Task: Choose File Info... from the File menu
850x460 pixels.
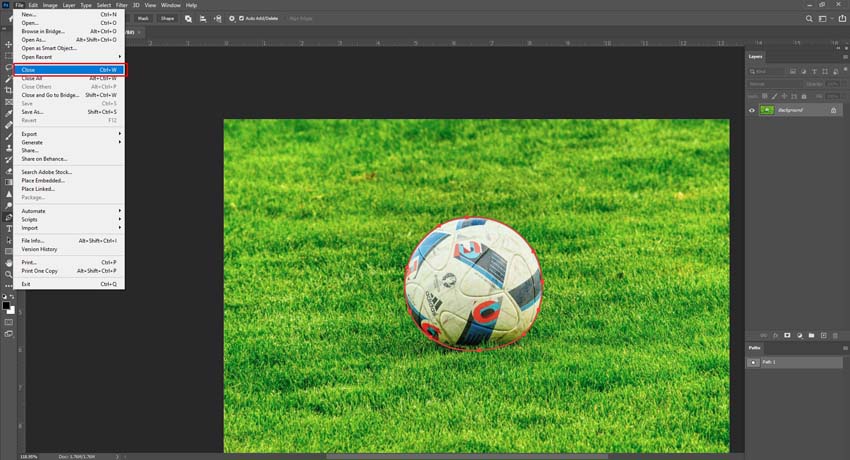Action: point(69,241)
